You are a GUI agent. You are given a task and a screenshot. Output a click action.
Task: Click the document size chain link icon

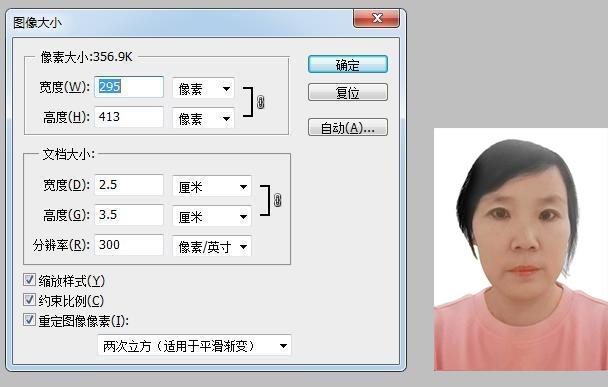tap(277, 200)
